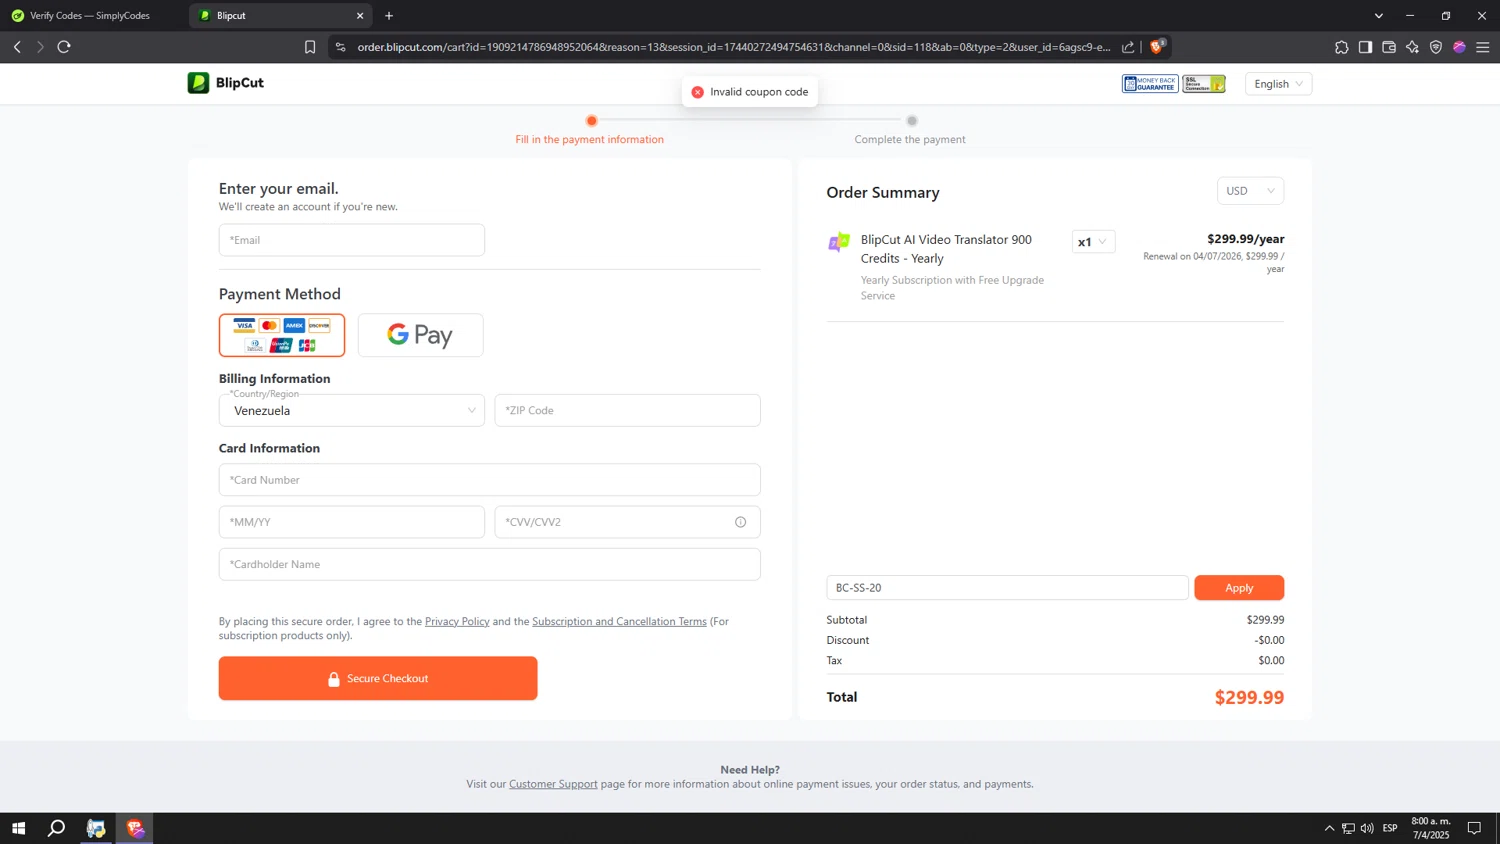Open the Country/Region dropdown showing Venezuela

352,410
